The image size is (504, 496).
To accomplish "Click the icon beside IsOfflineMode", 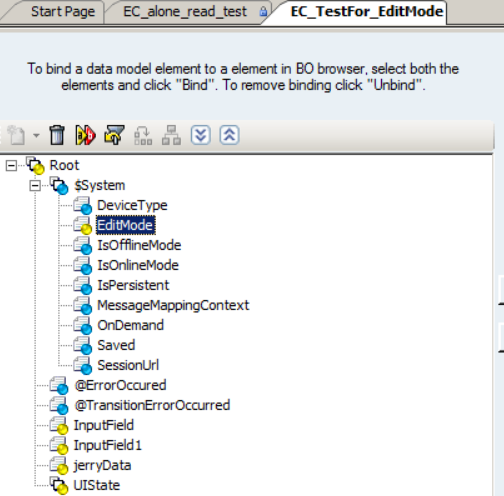I will pos(82,246).
